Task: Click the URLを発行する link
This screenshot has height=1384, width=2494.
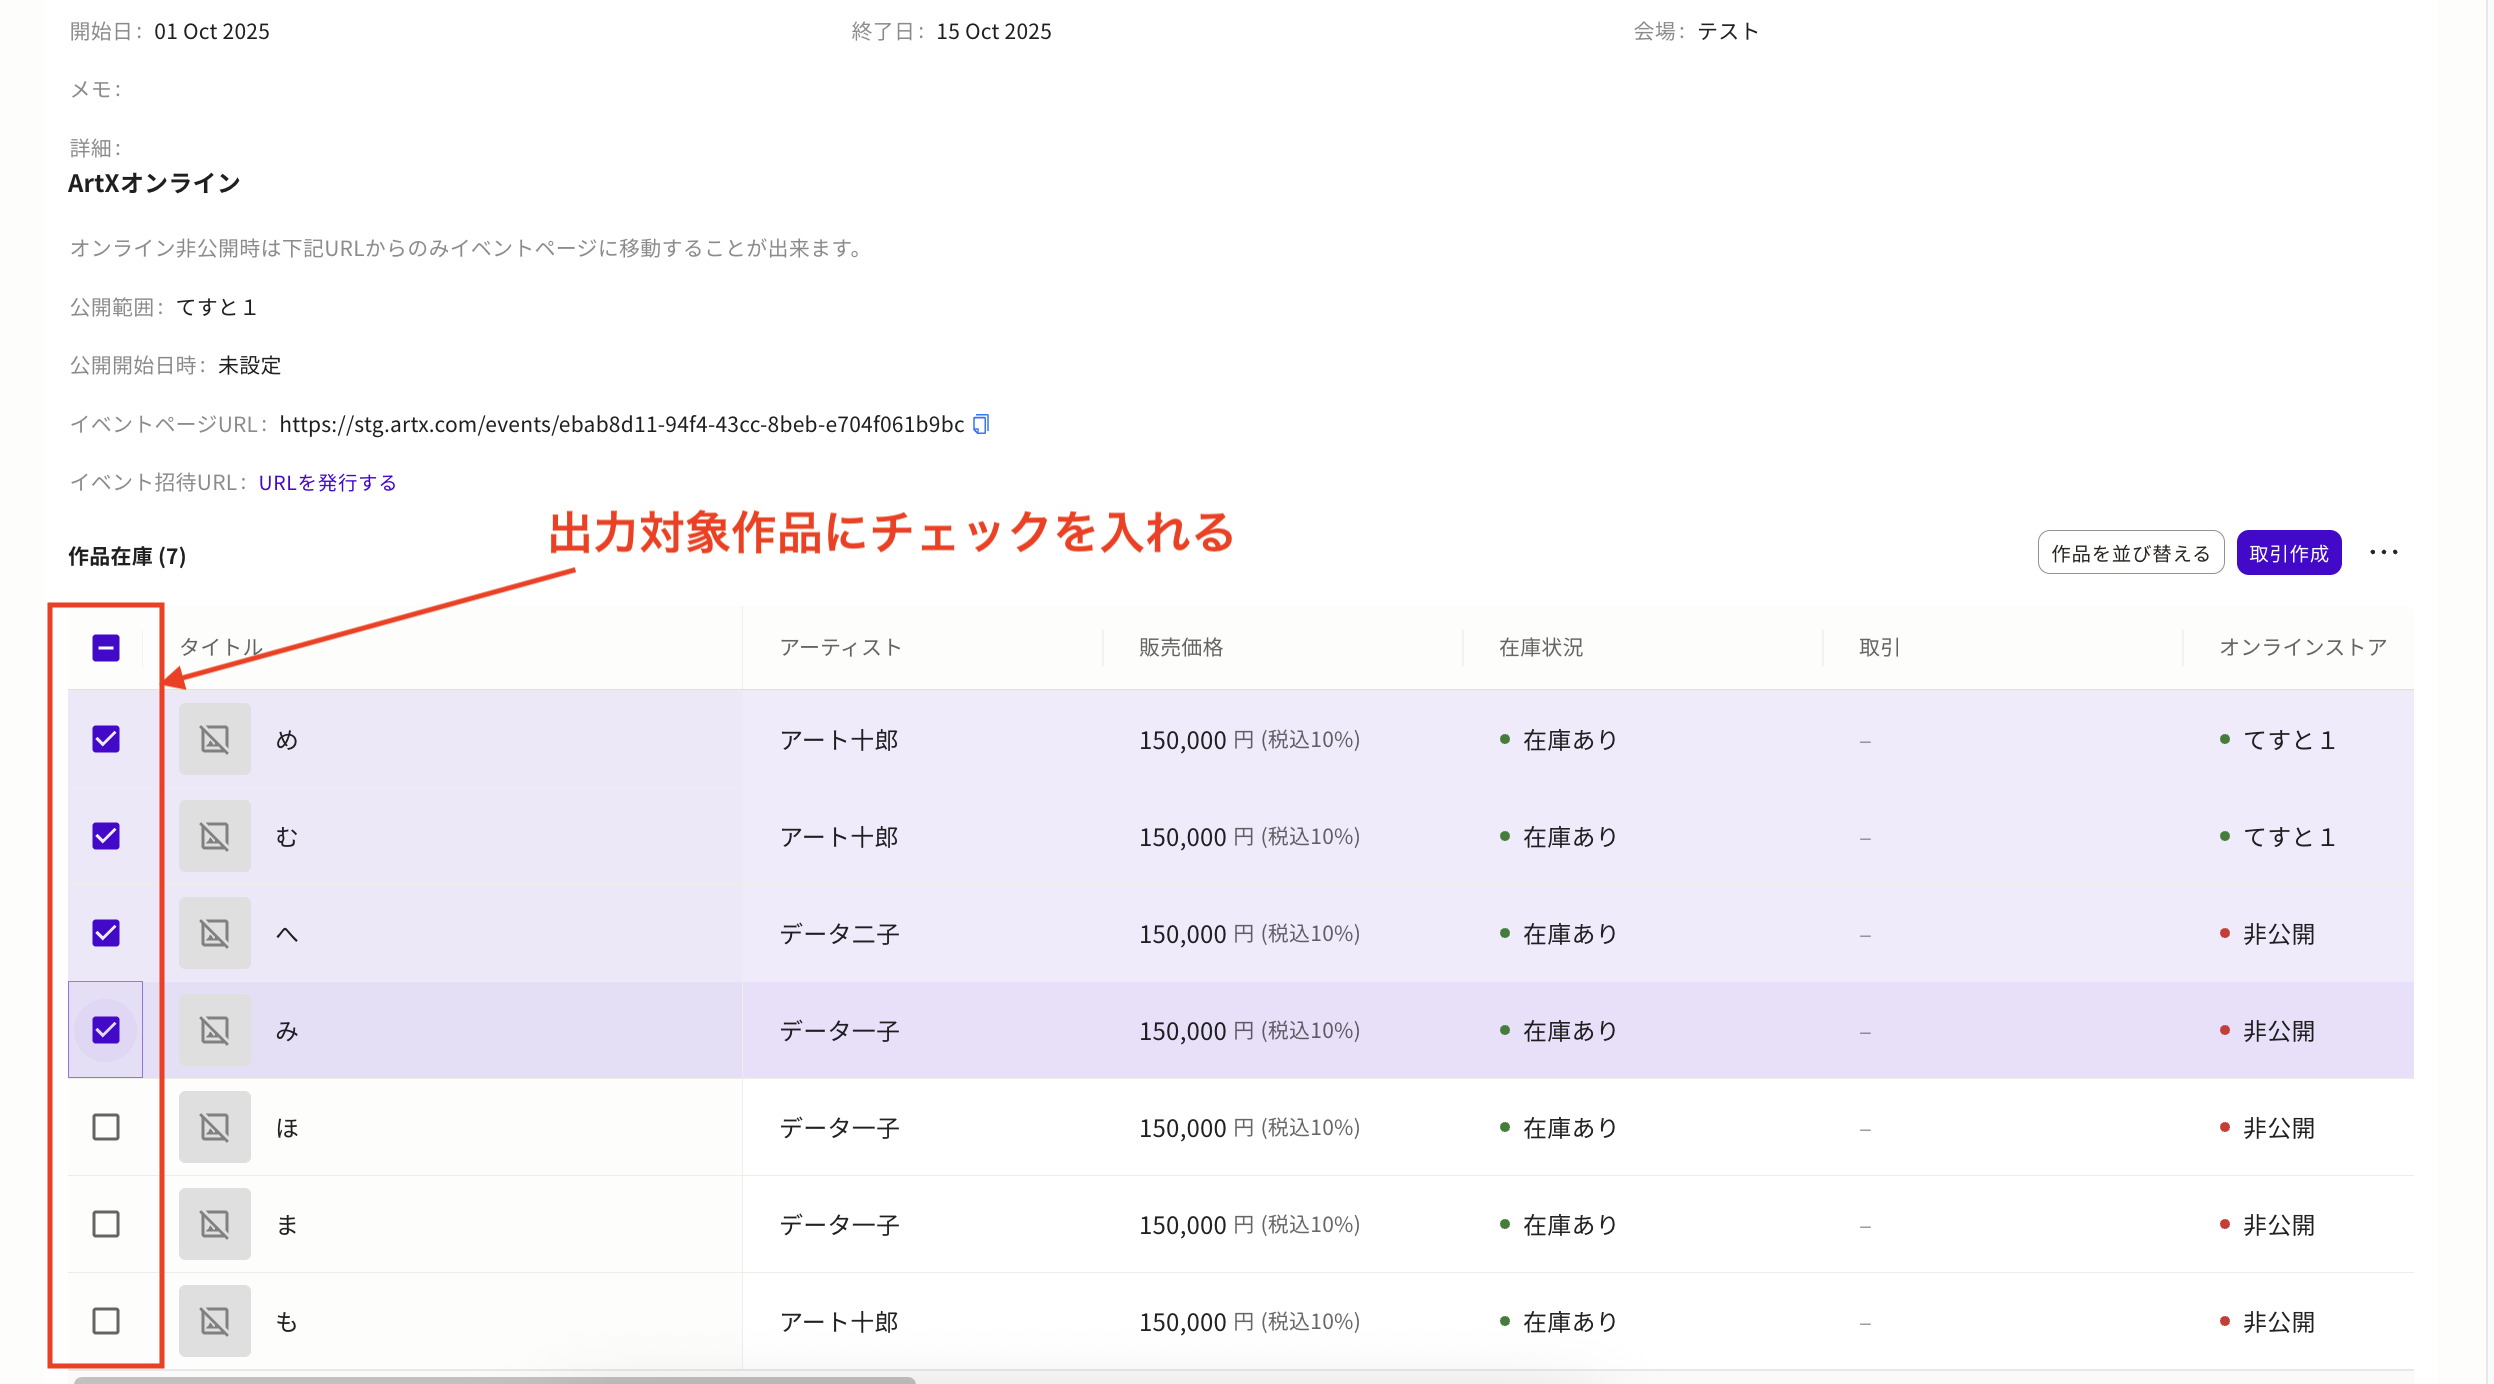Action: (x=327, y=483)
